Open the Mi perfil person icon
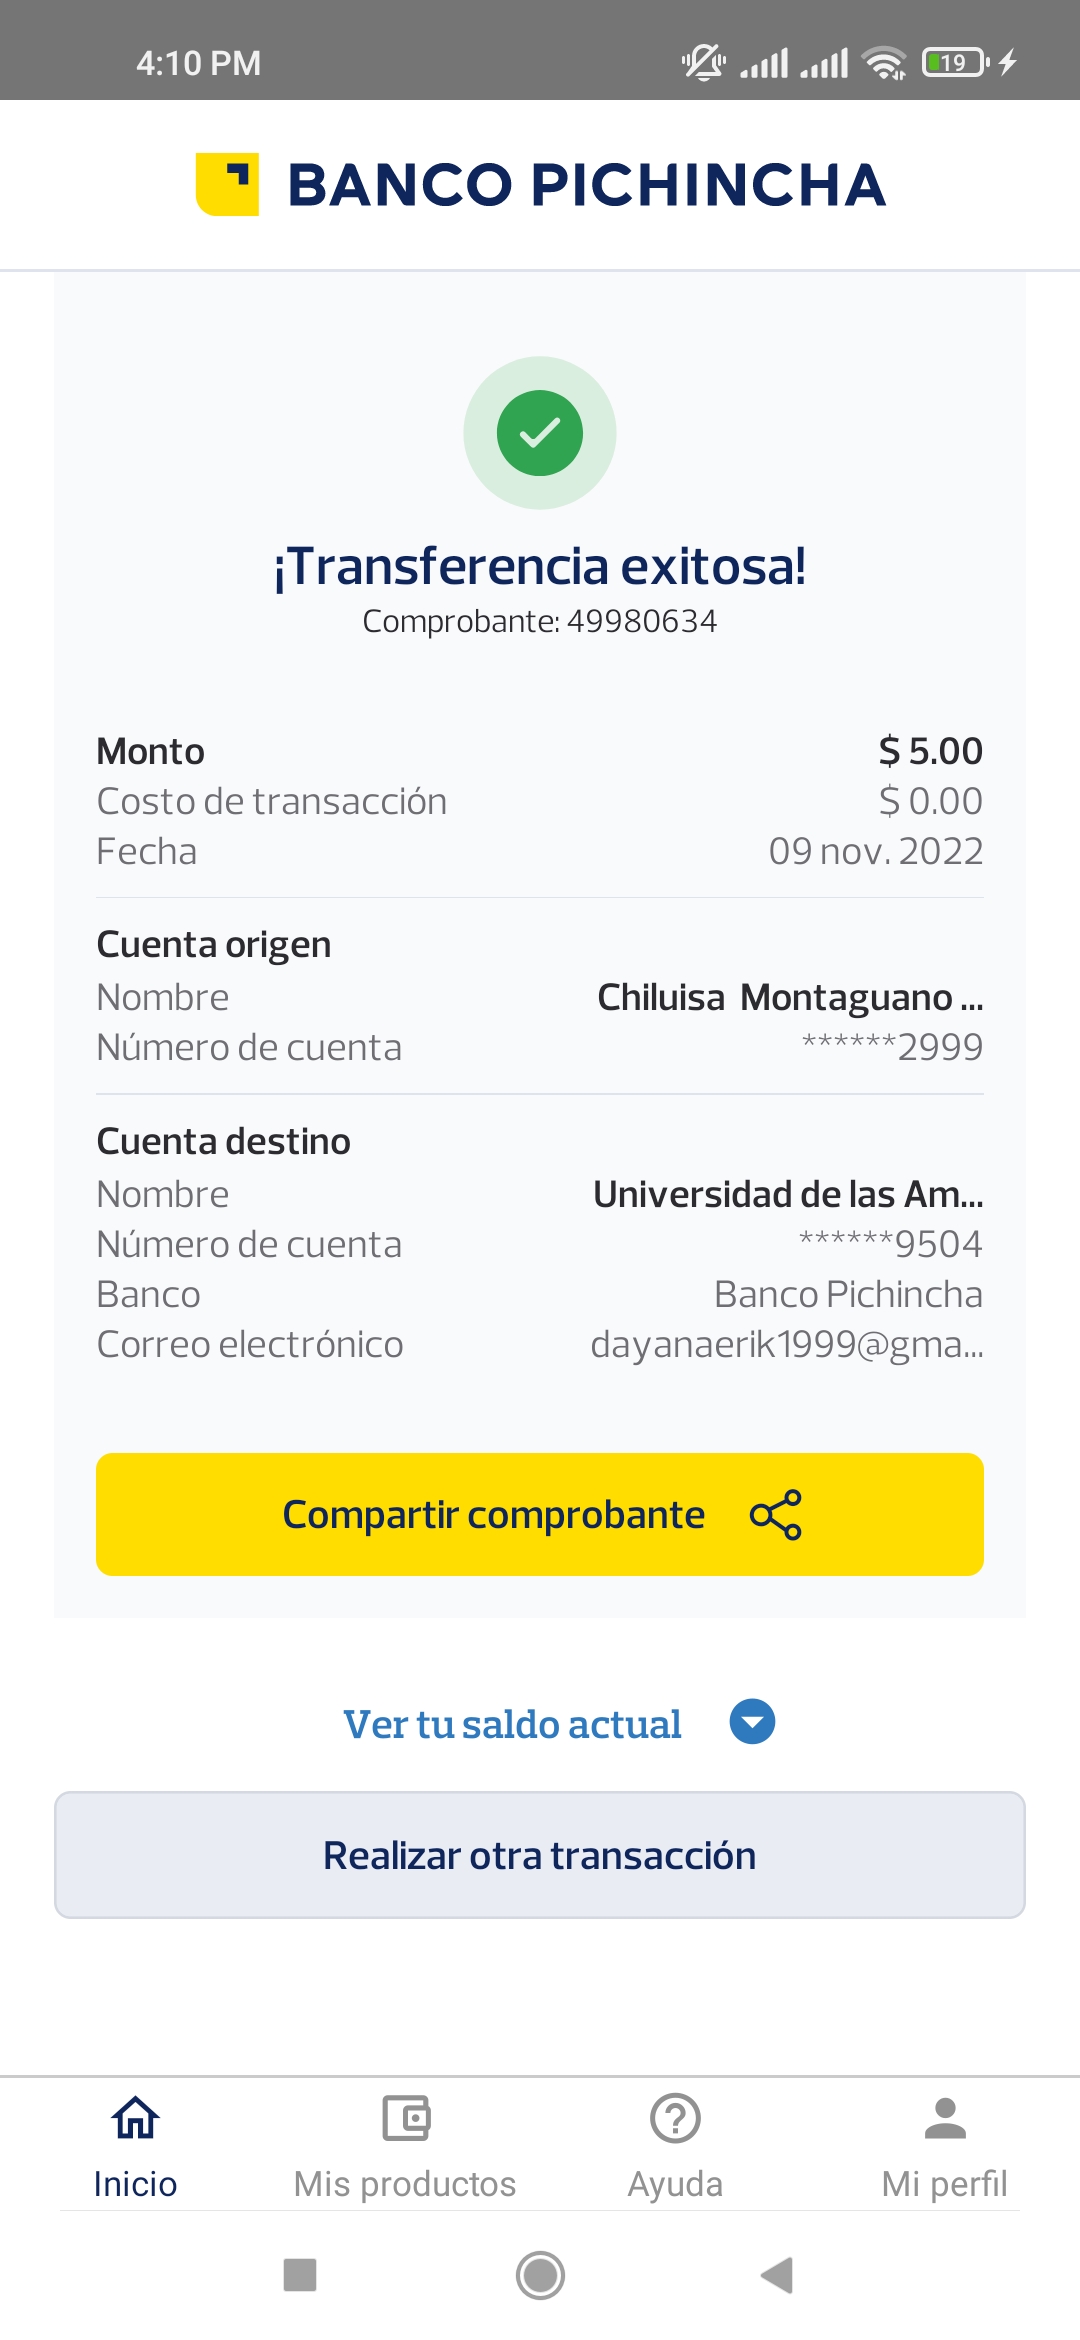This screenshot has width=1080, height=2340. 945,2117
